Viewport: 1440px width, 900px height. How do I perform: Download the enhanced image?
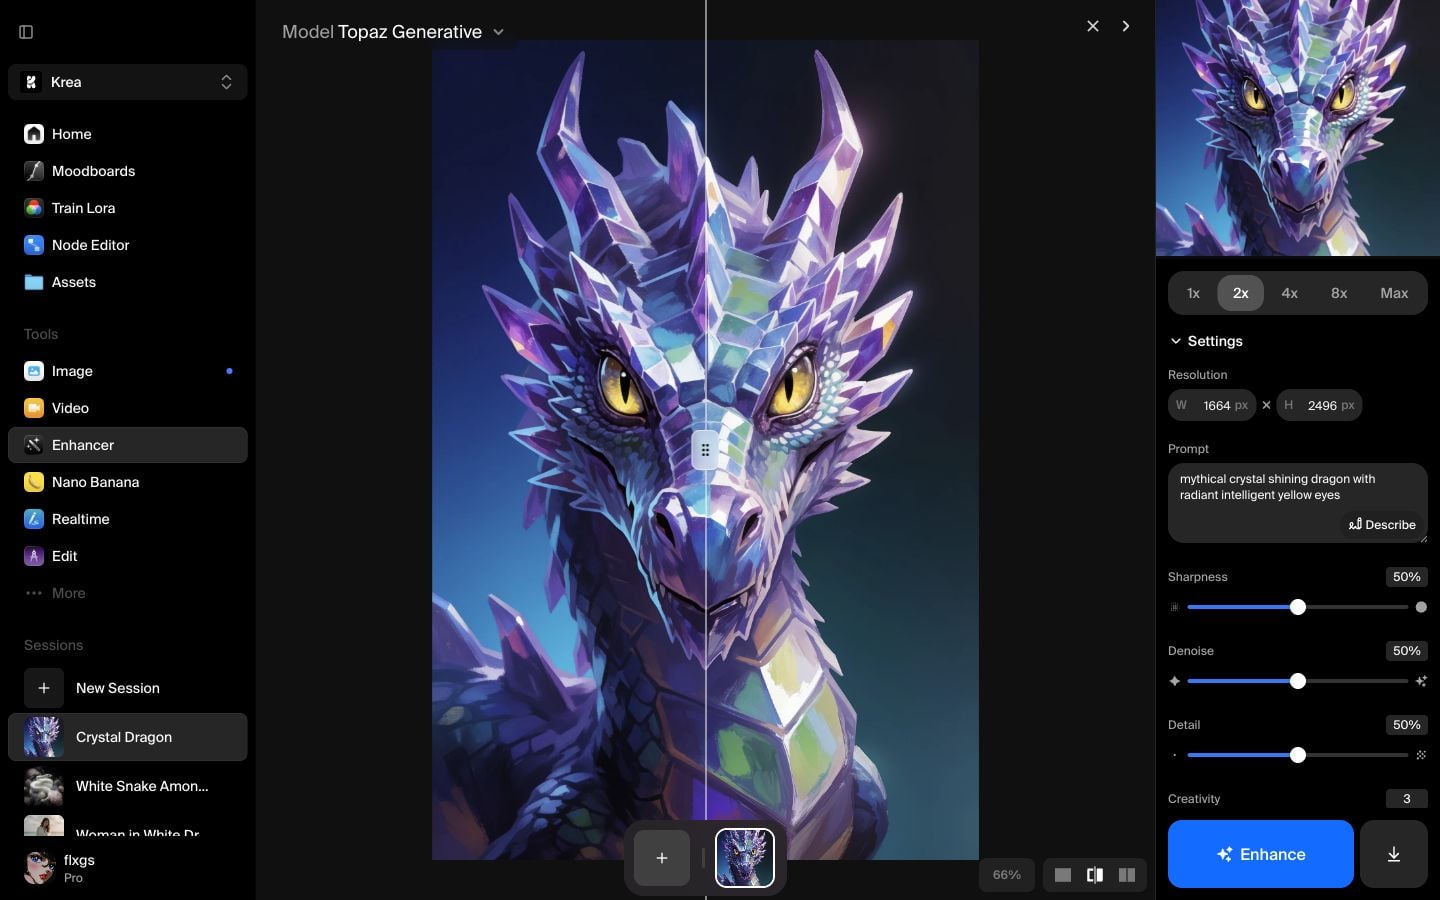(x=1394, y=854)
